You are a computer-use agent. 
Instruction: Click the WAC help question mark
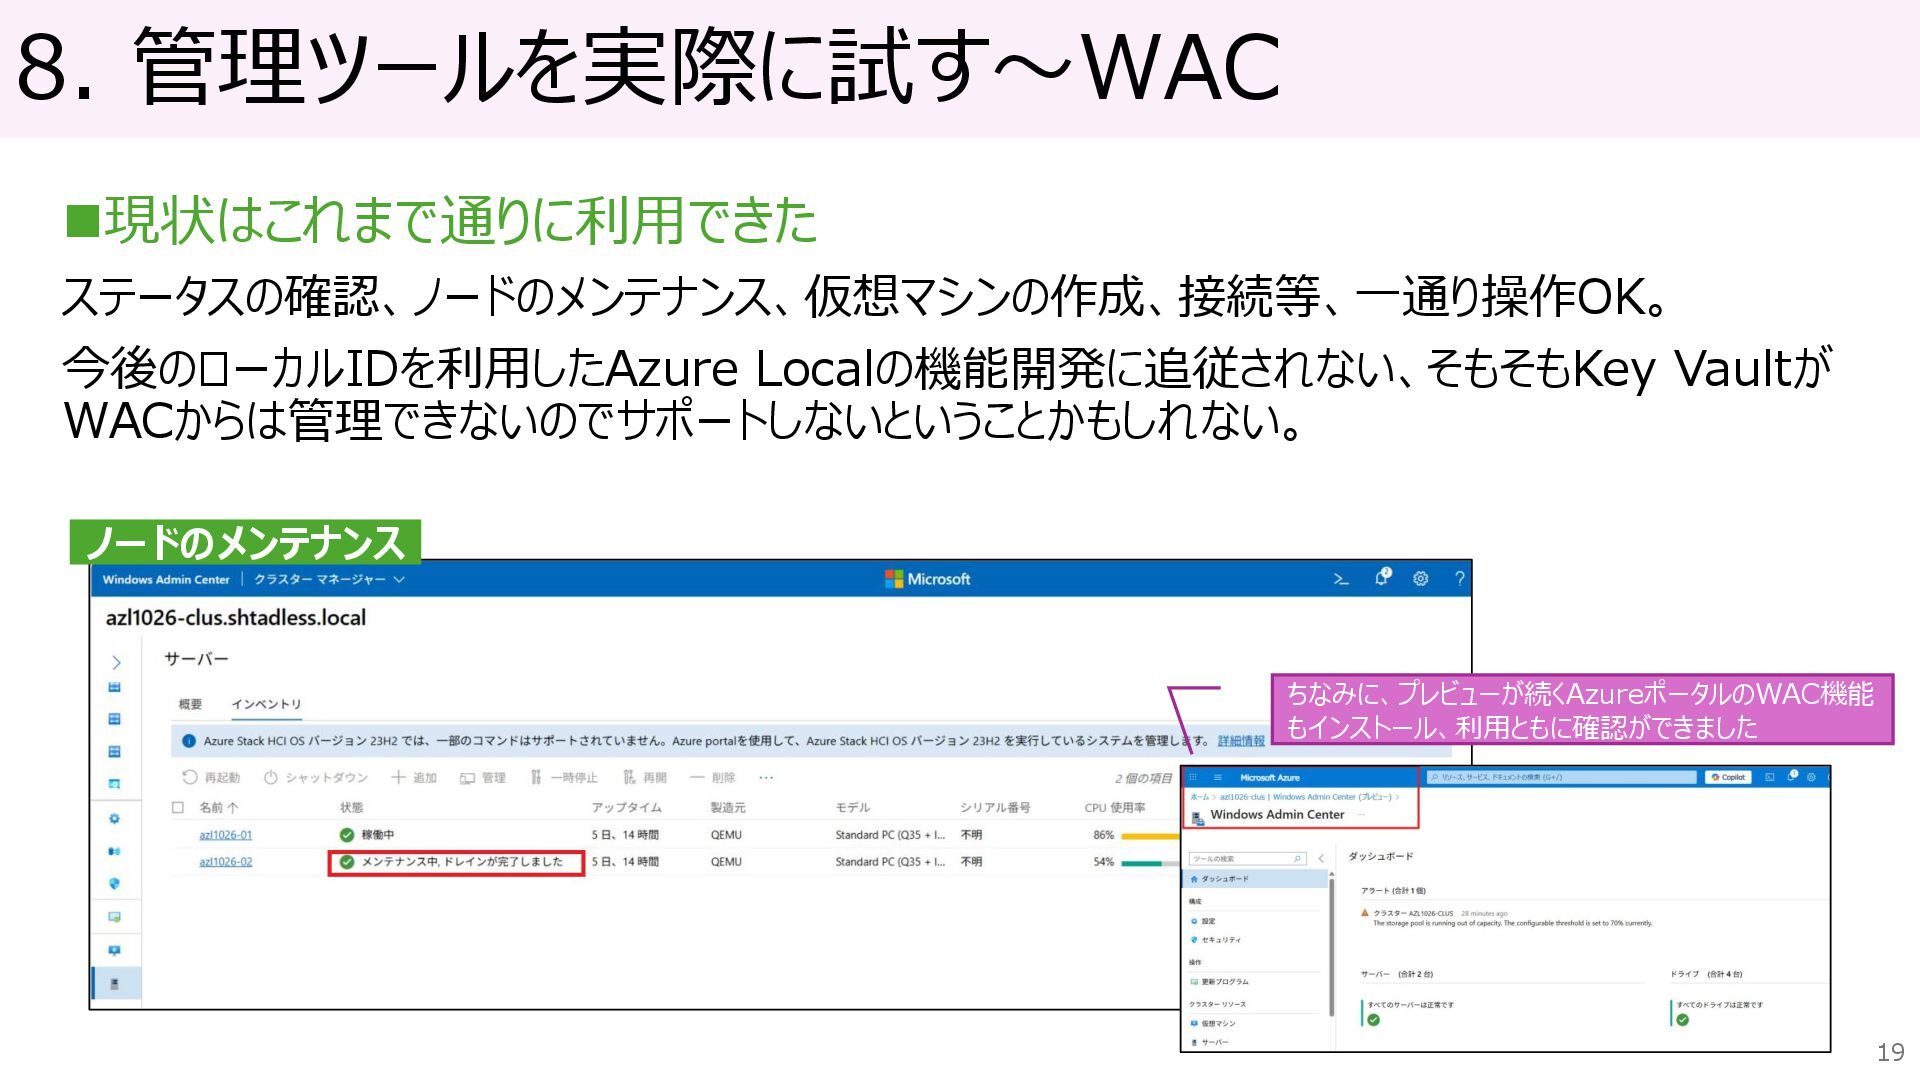coord(1459,579)
